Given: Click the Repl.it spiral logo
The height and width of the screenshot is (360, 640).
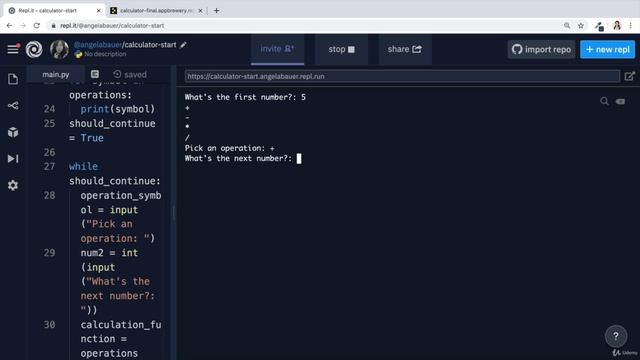Looking at the screenshot, I should coord(34,49).
